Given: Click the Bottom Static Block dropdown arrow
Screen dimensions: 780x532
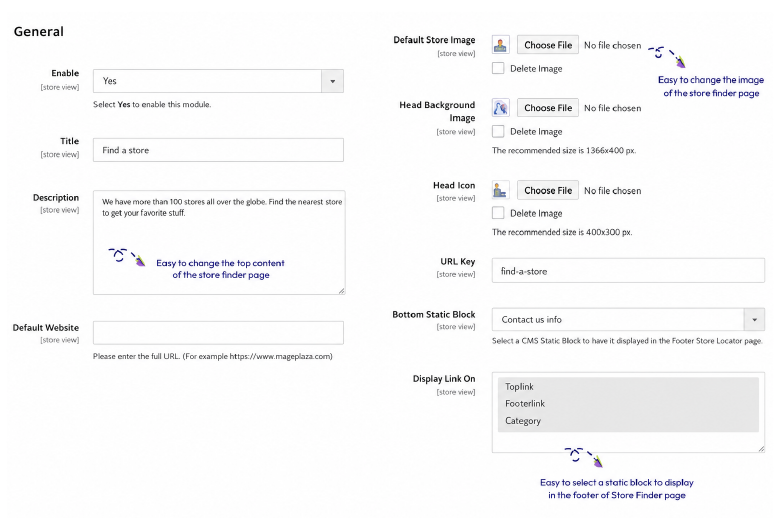Looking at the screenshot, I should pyautogui.click(x=754, y=319).
